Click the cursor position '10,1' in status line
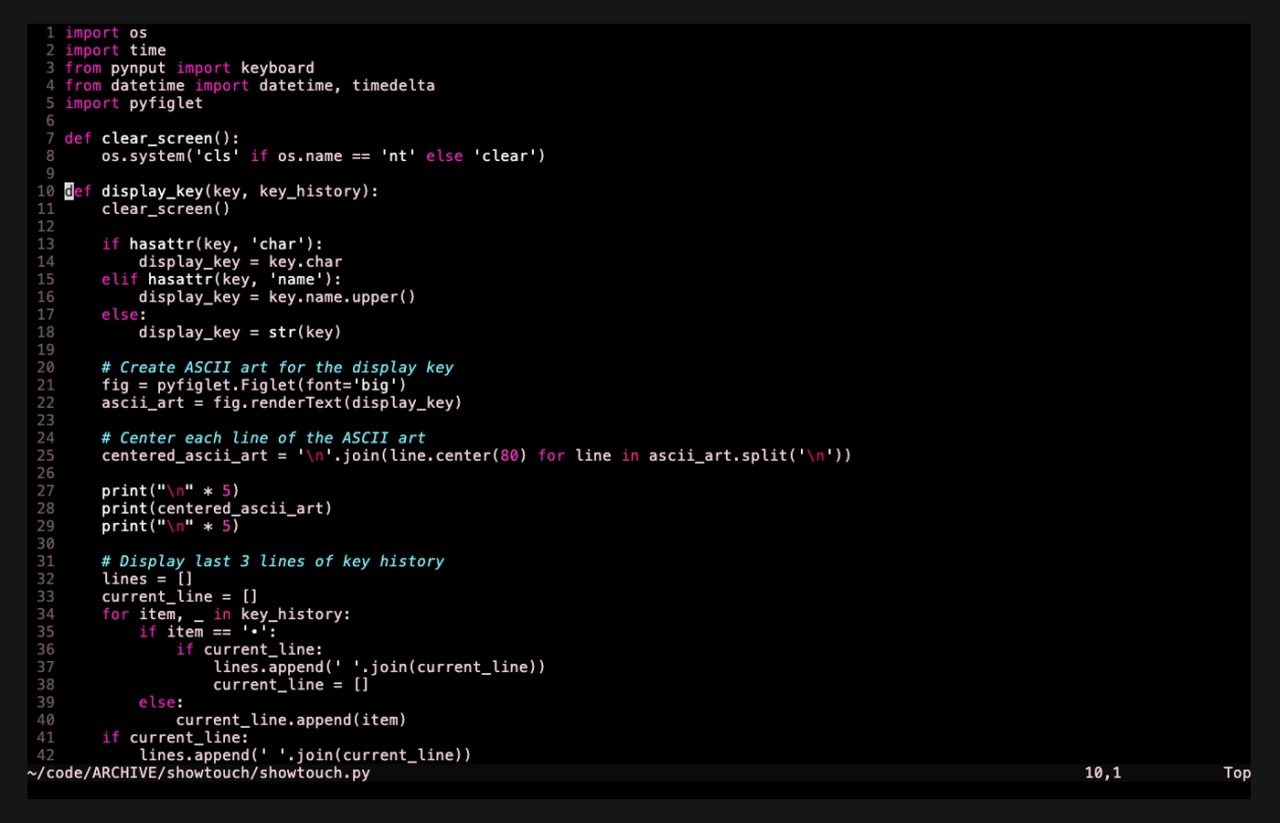This screenshot has width=1280, height=823. click(x=1103, y=773)
